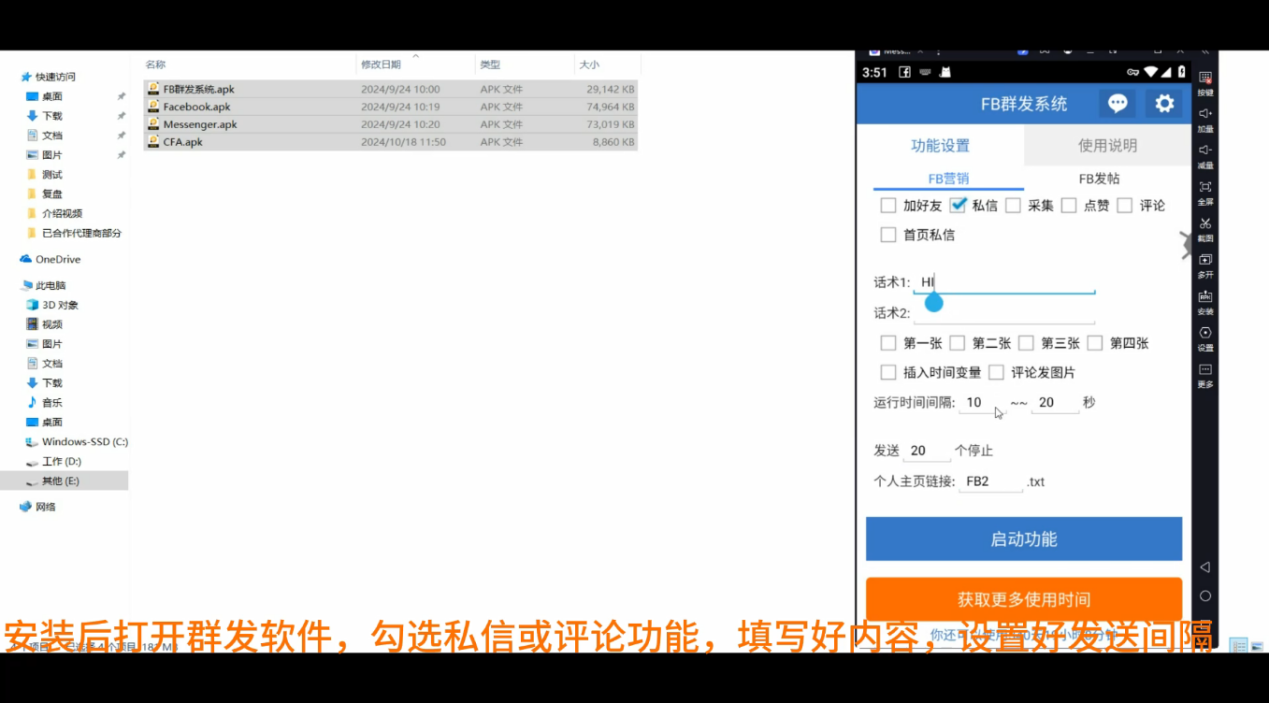Image resolution: width=1269 pixels, height=703 pixels.
Task: Click the OneDrive cloud icon in sidebar
Action: click(x=26, y=259)
